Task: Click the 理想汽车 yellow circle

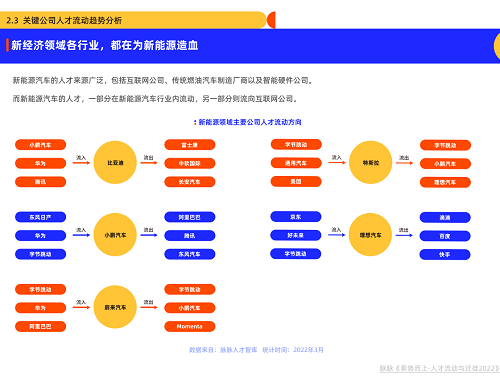Action: pos(370,235)
